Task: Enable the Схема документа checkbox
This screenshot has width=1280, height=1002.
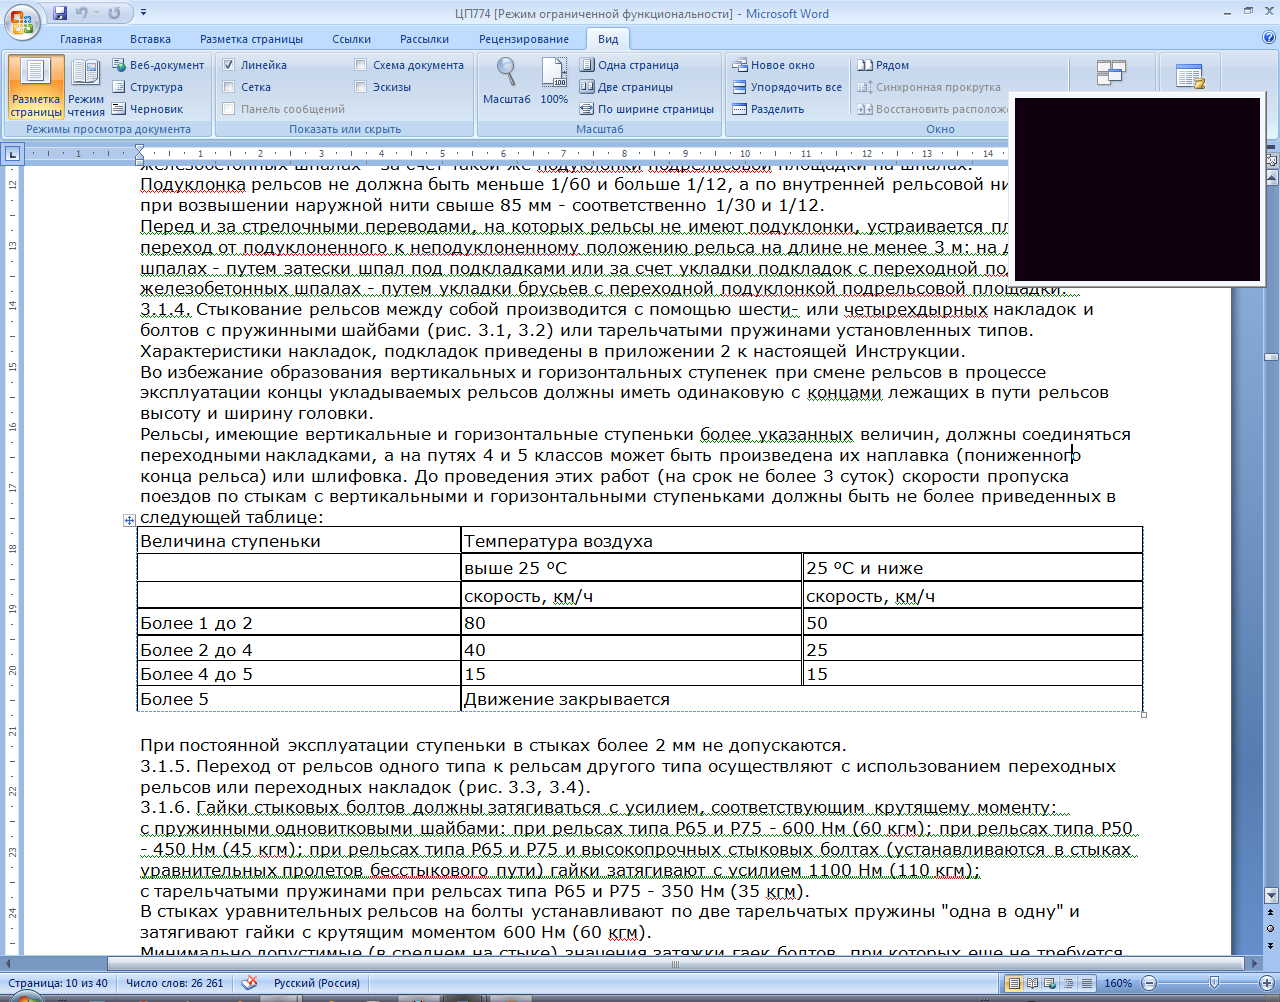Action: tap(361, 65)
